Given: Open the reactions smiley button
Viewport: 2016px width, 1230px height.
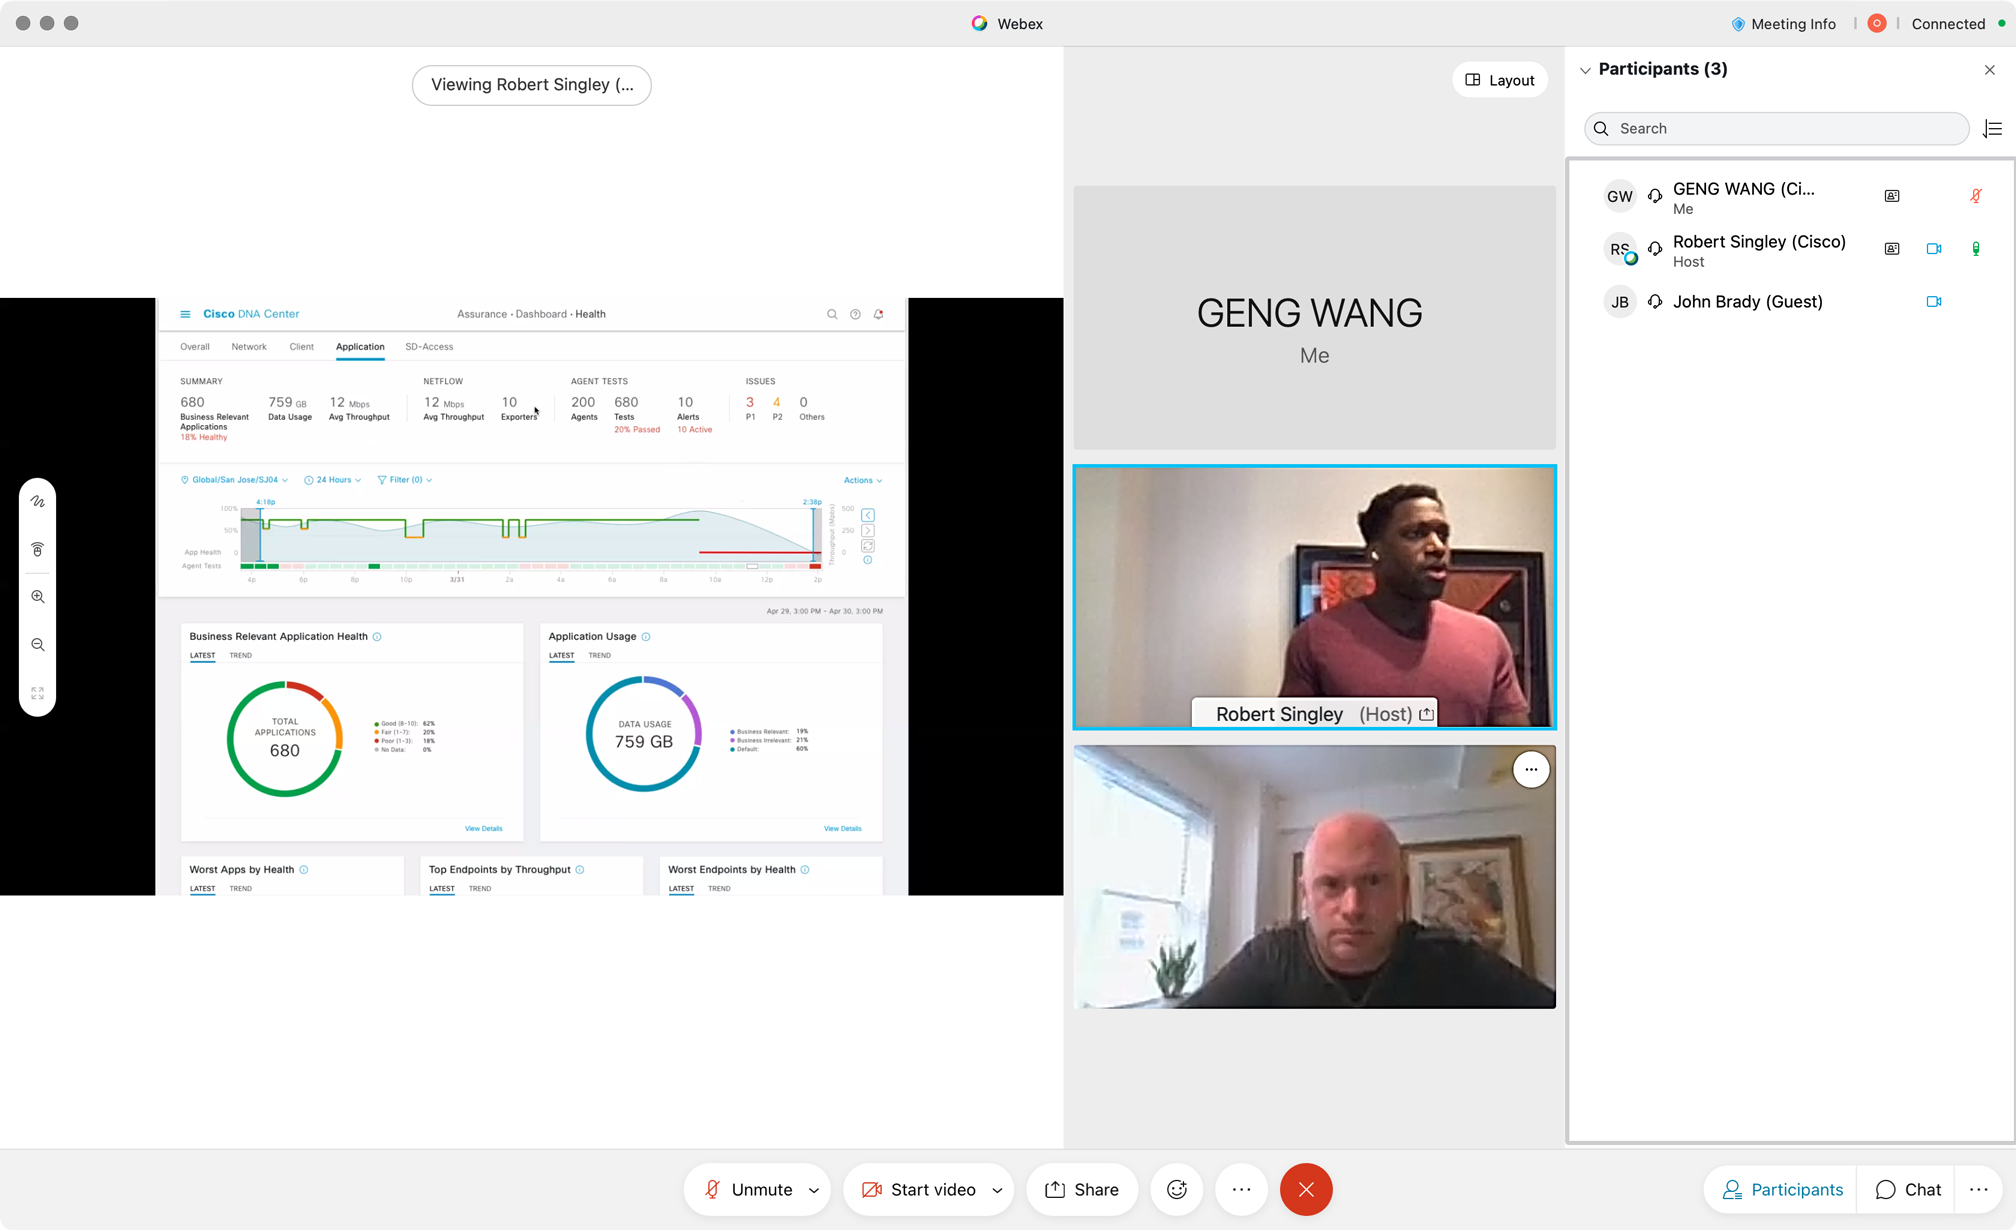Looking at the screenshot, I should click(x=1177, y=1189).
